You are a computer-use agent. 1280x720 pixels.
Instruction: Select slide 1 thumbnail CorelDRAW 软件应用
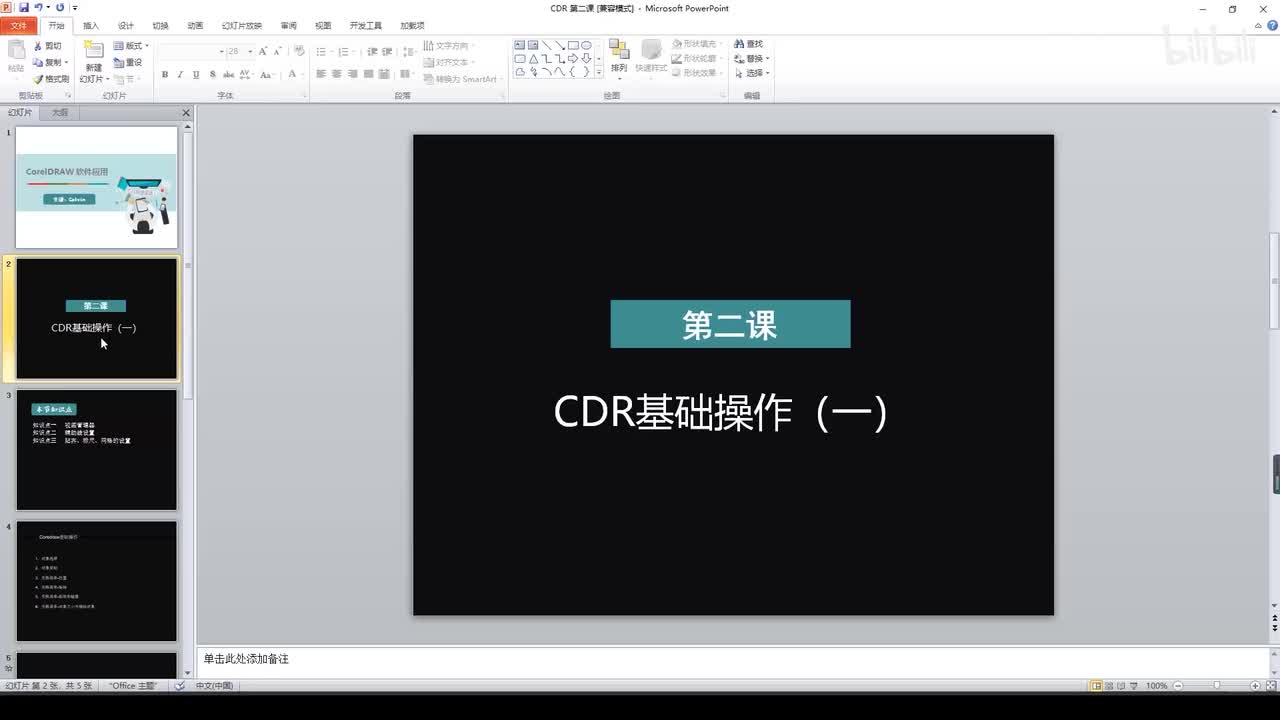click(96, 187)
